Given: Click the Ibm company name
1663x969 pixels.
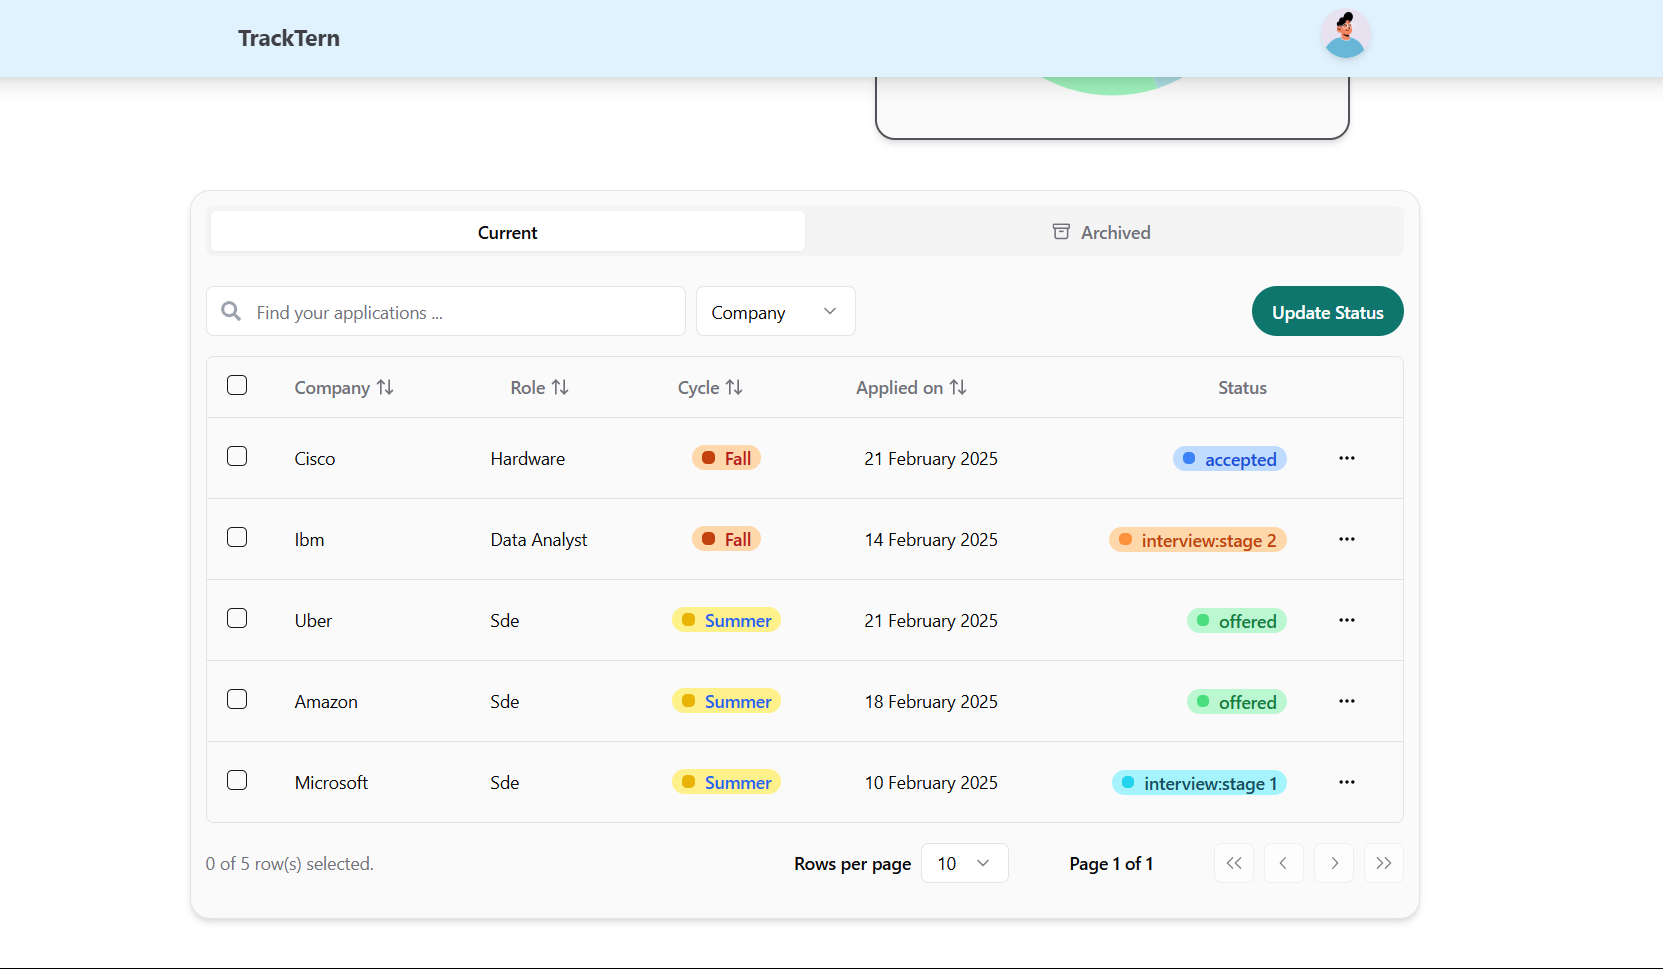Looking at the screenshot, I should coord(309,540).
